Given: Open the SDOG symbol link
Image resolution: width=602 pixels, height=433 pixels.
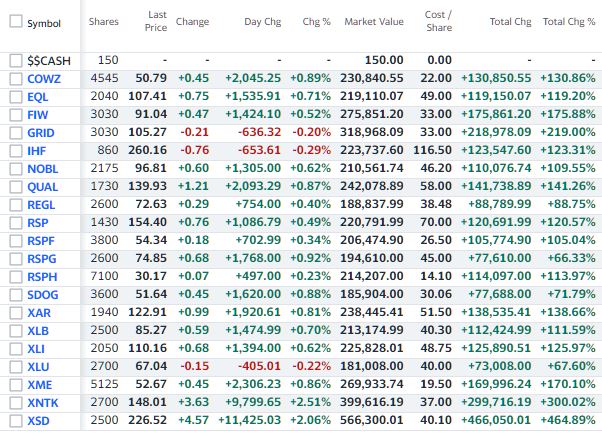Looking at the screenshot, I should (43, 294).
